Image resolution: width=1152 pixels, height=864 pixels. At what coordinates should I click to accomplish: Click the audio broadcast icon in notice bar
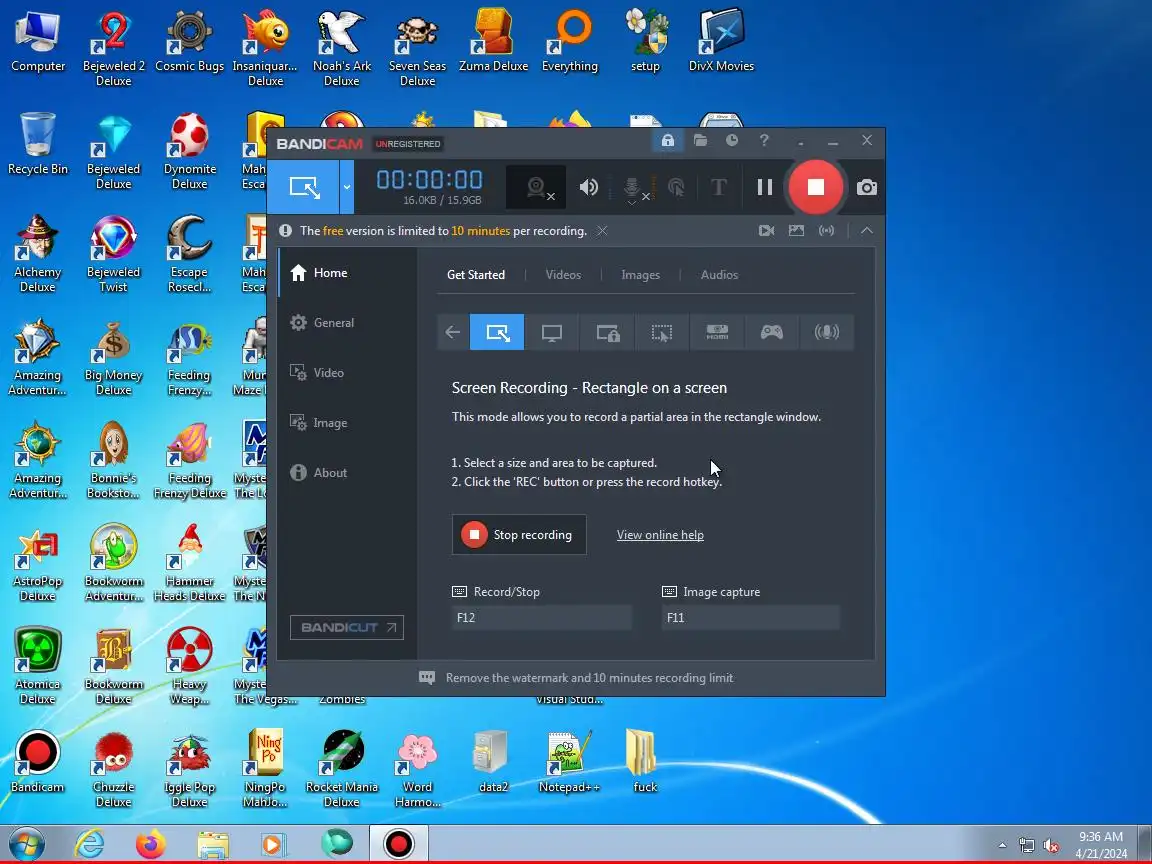[x=827, y=231]
